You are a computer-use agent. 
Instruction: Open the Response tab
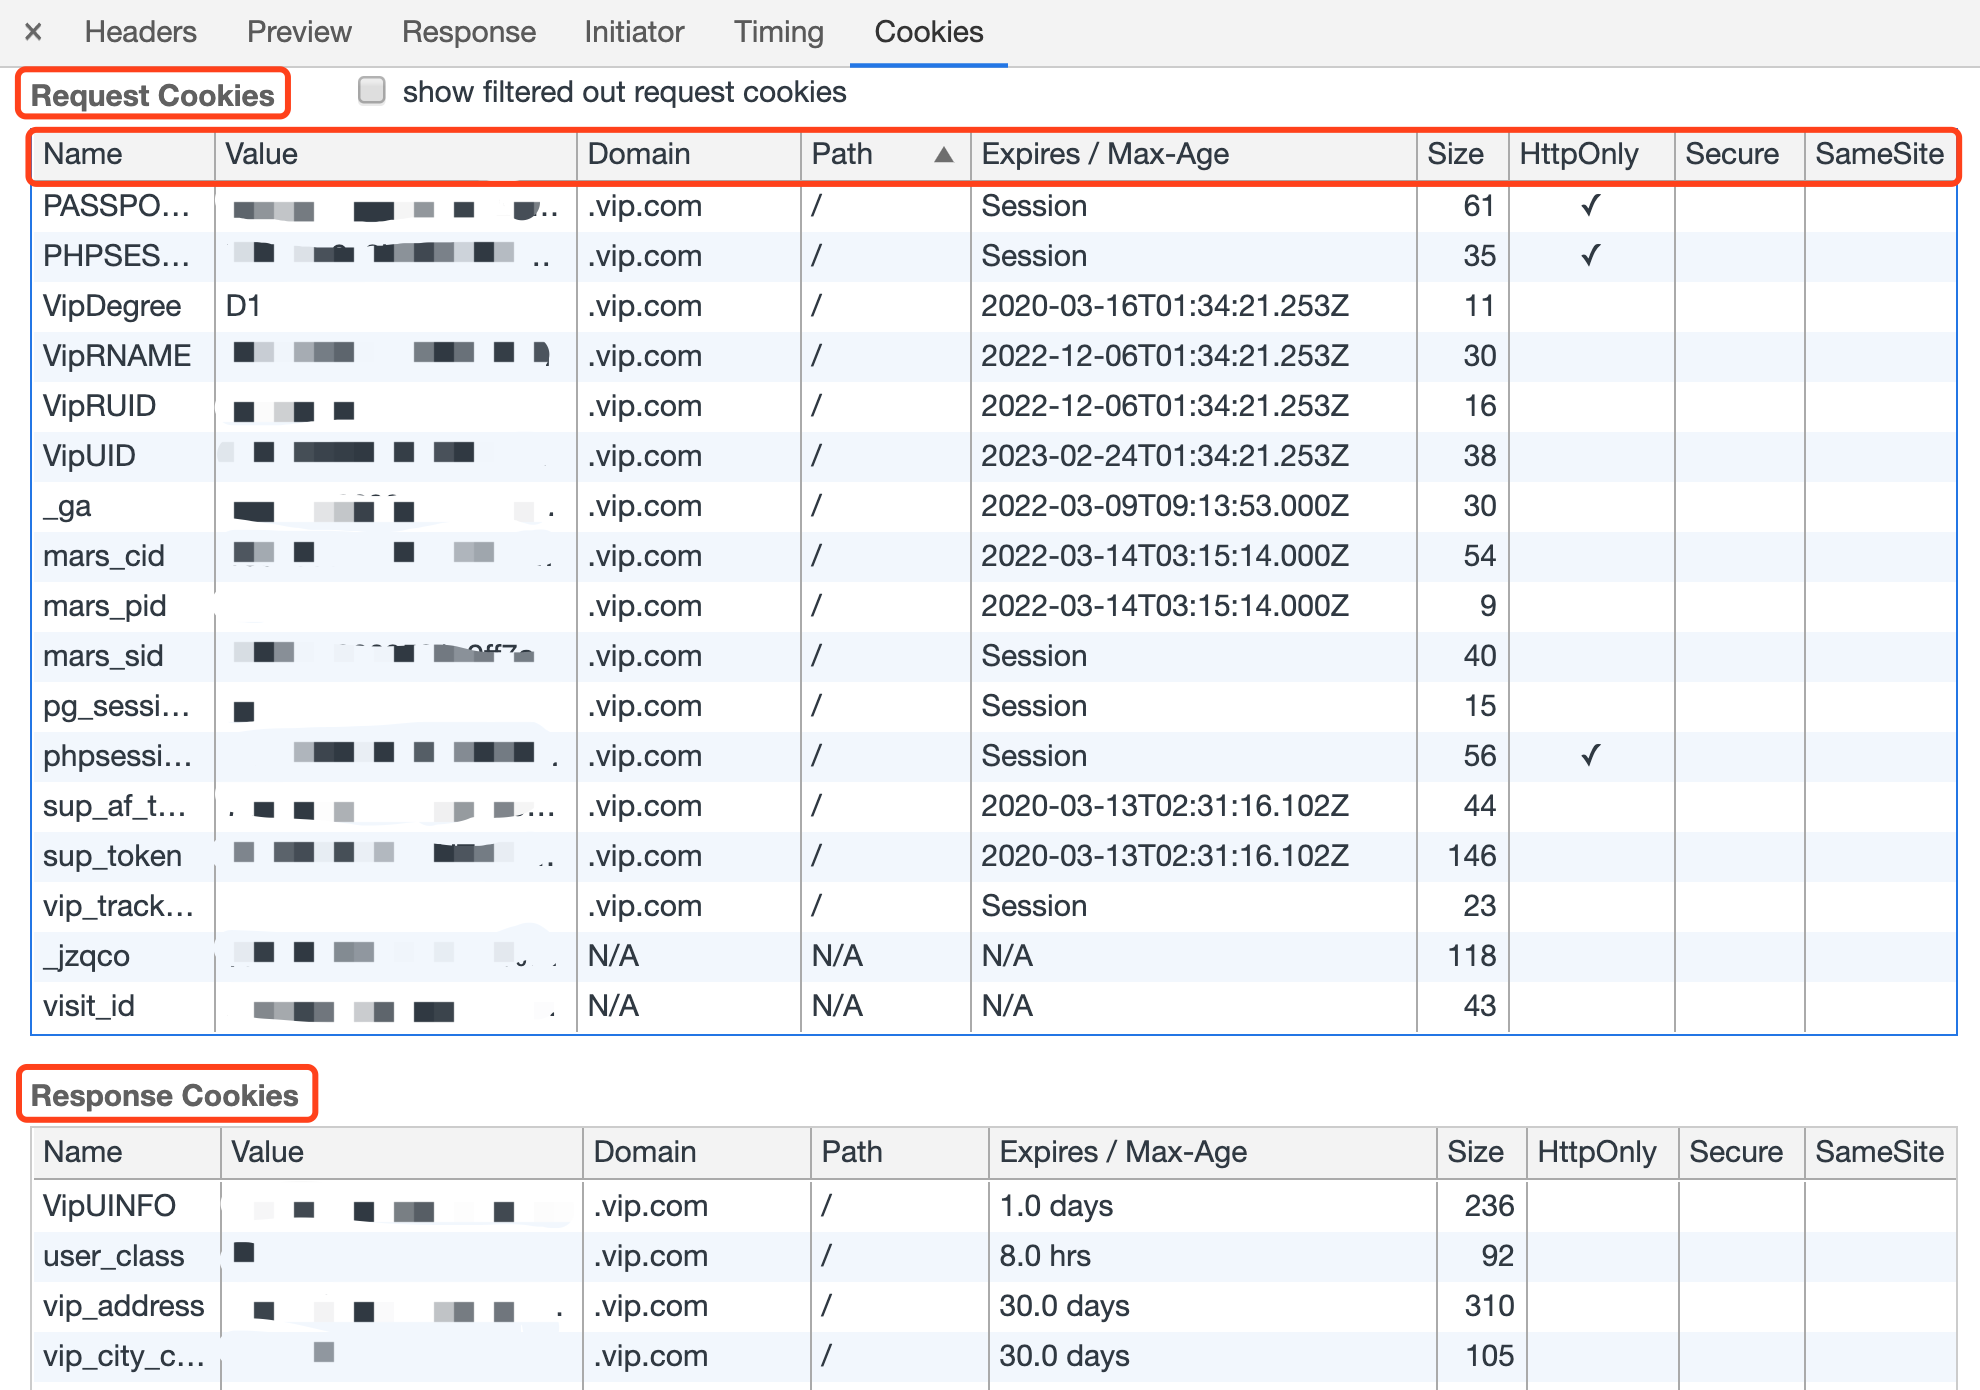[468, 32]
